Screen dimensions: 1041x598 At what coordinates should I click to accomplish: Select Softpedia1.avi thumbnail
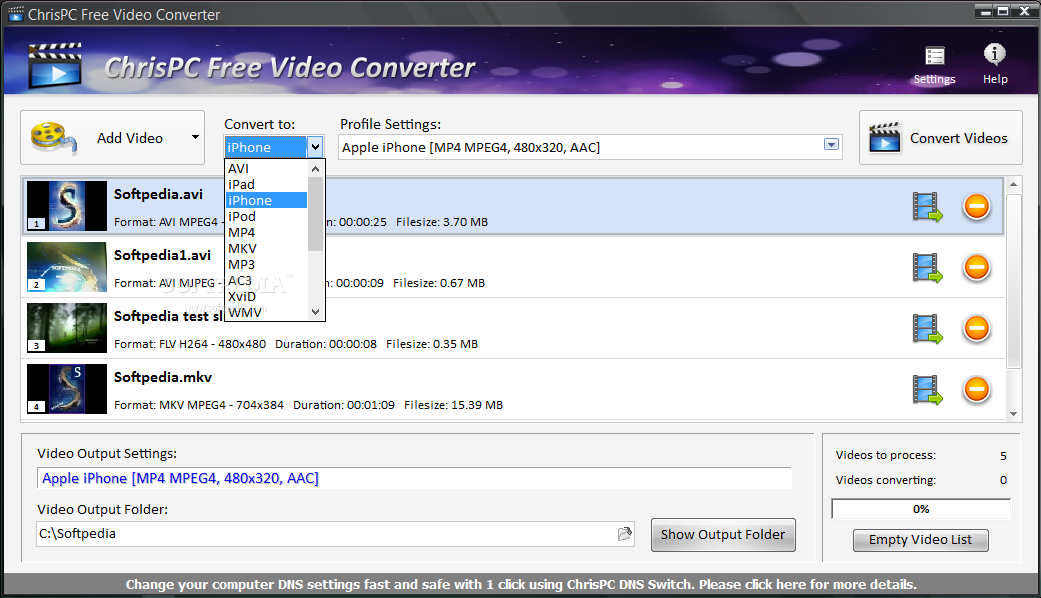[66, 267]
